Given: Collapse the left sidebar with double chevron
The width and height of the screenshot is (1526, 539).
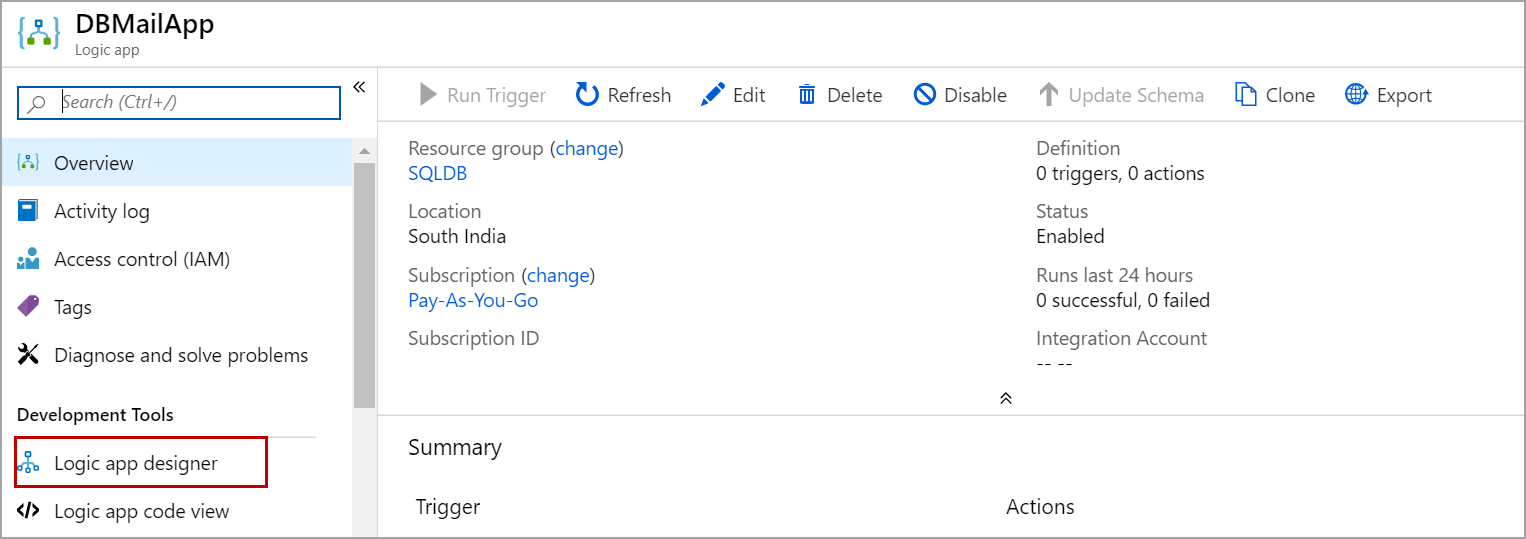Looking at the screenshot, I should coord(359,87).
